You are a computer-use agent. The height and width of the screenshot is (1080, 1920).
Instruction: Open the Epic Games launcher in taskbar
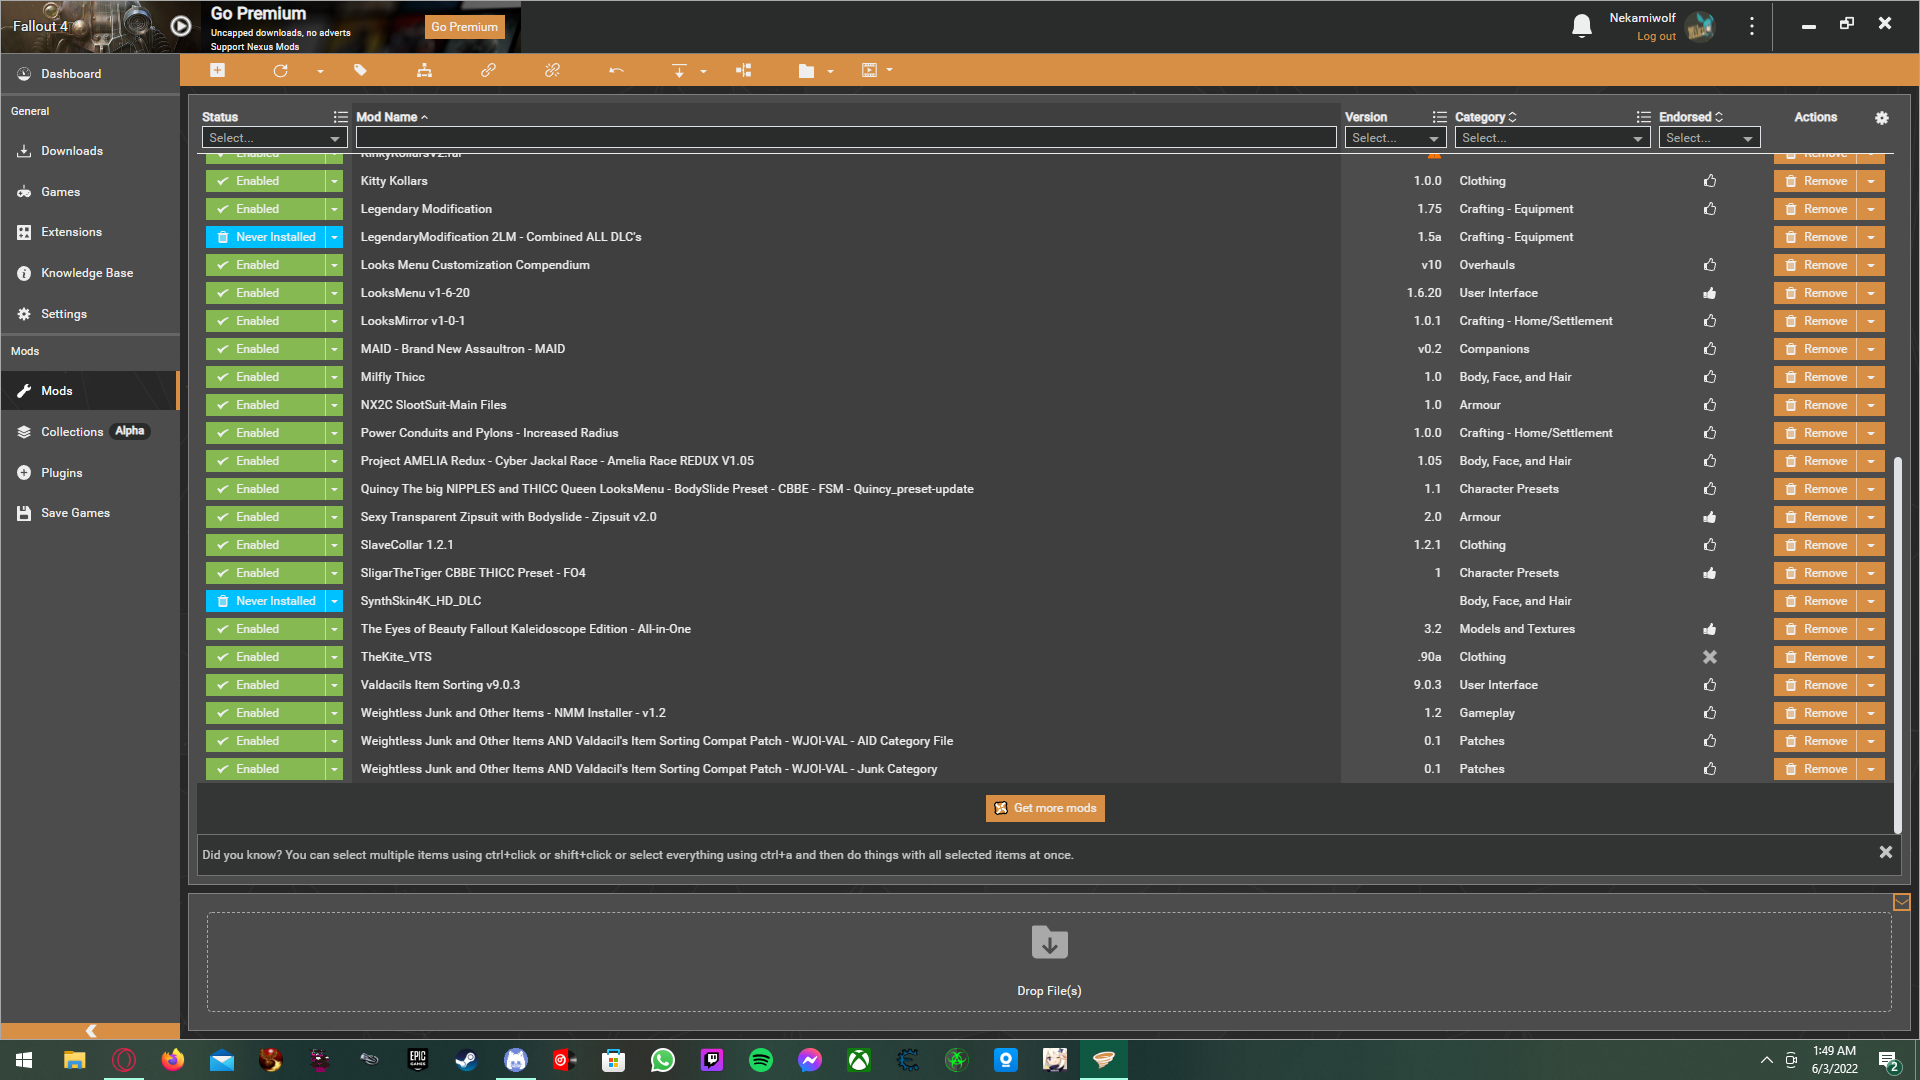[418, 1060]
